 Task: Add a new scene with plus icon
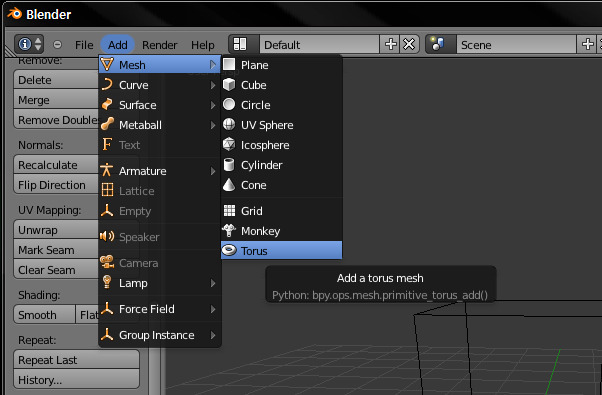(x=587, y=45)
